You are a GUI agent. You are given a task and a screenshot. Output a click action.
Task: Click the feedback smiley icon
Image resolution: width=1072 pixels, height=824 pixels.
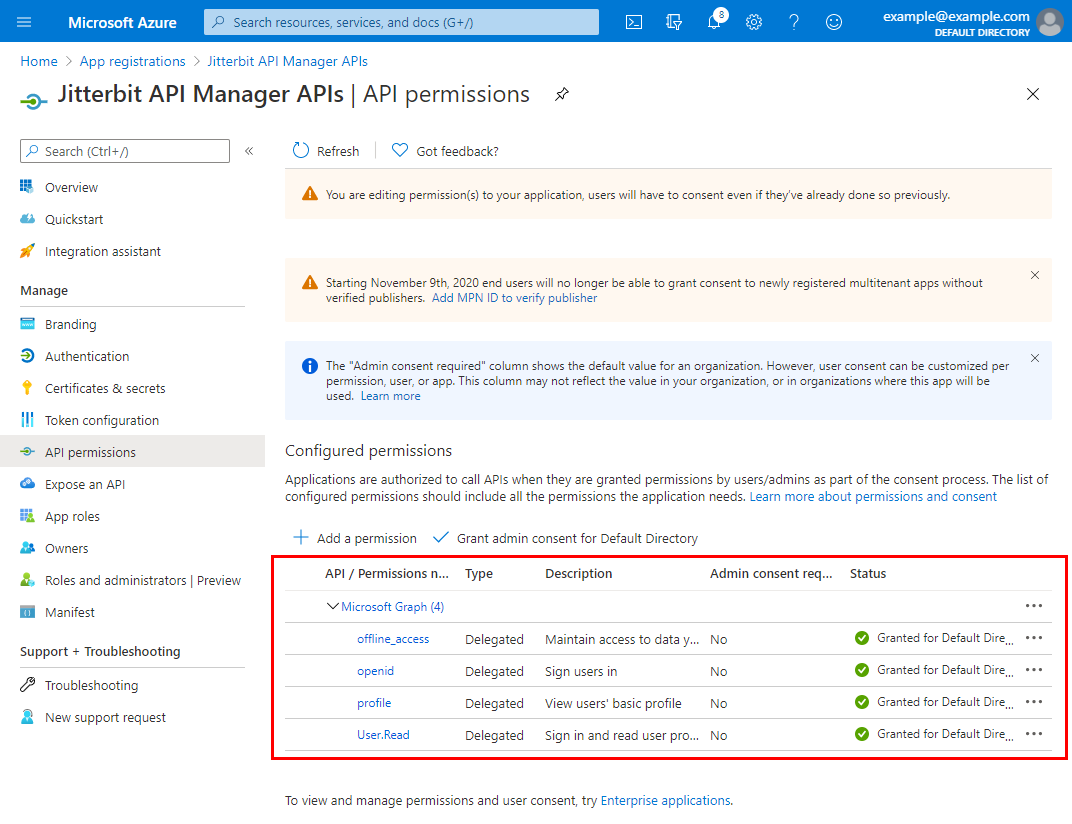pos(834,22)
